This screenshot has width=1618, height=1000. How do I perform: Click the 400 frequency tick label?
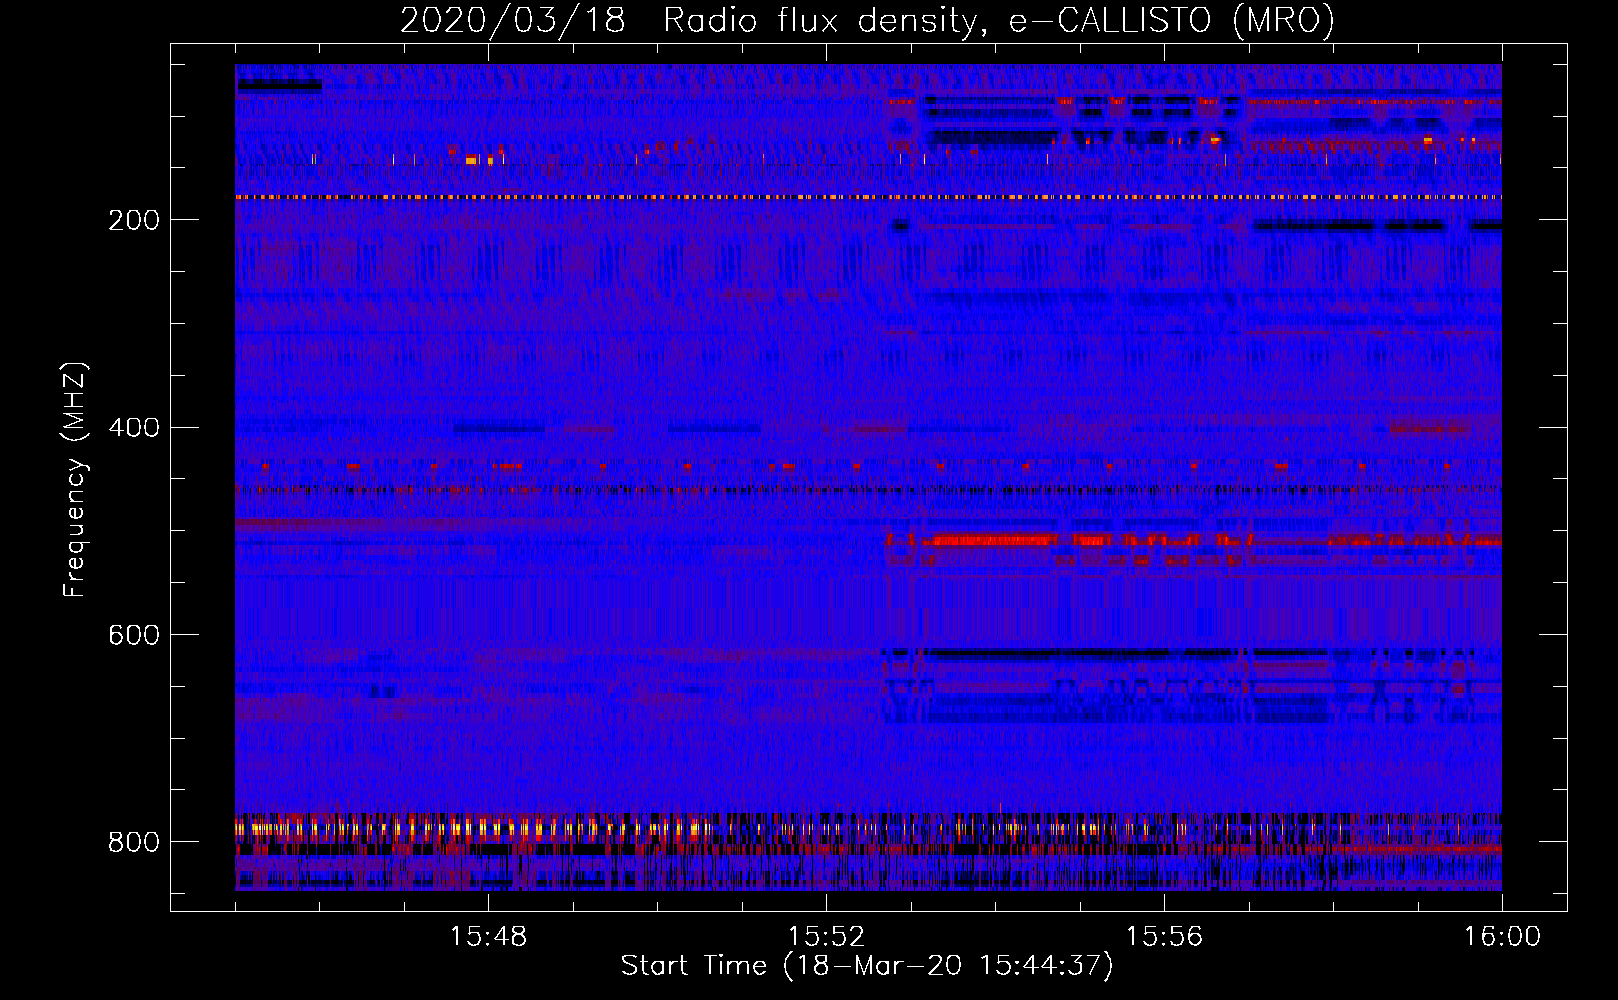134,428
